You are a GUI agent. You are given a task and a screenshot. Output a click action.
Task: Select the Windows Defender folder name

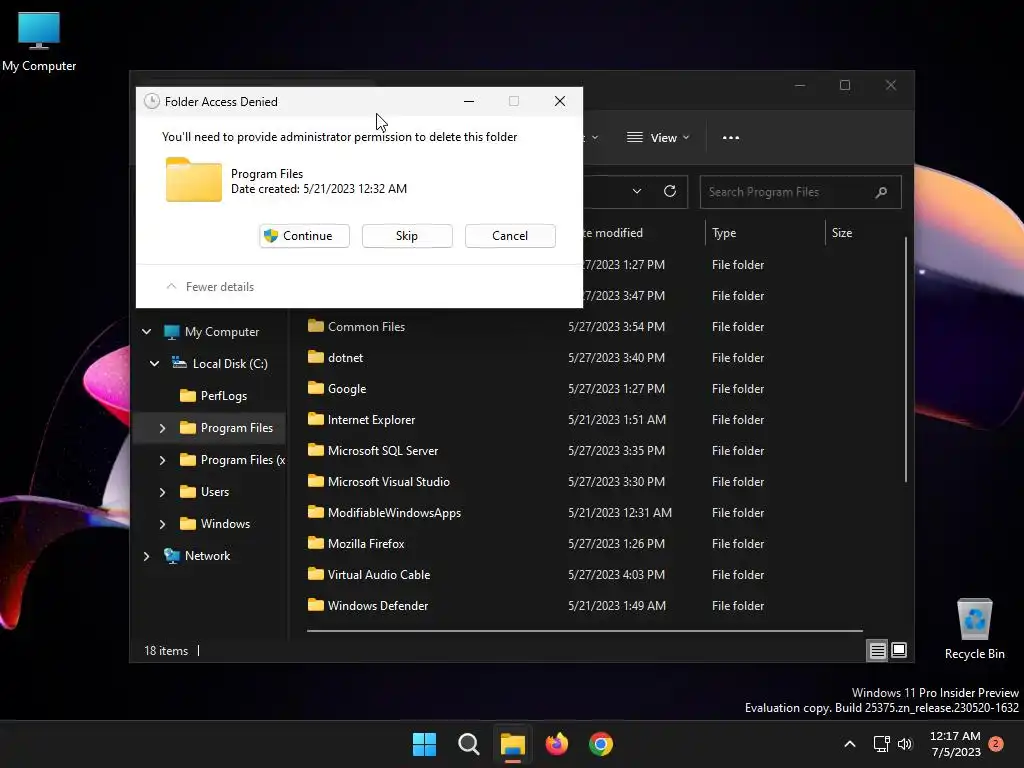(x=378, y=605)
